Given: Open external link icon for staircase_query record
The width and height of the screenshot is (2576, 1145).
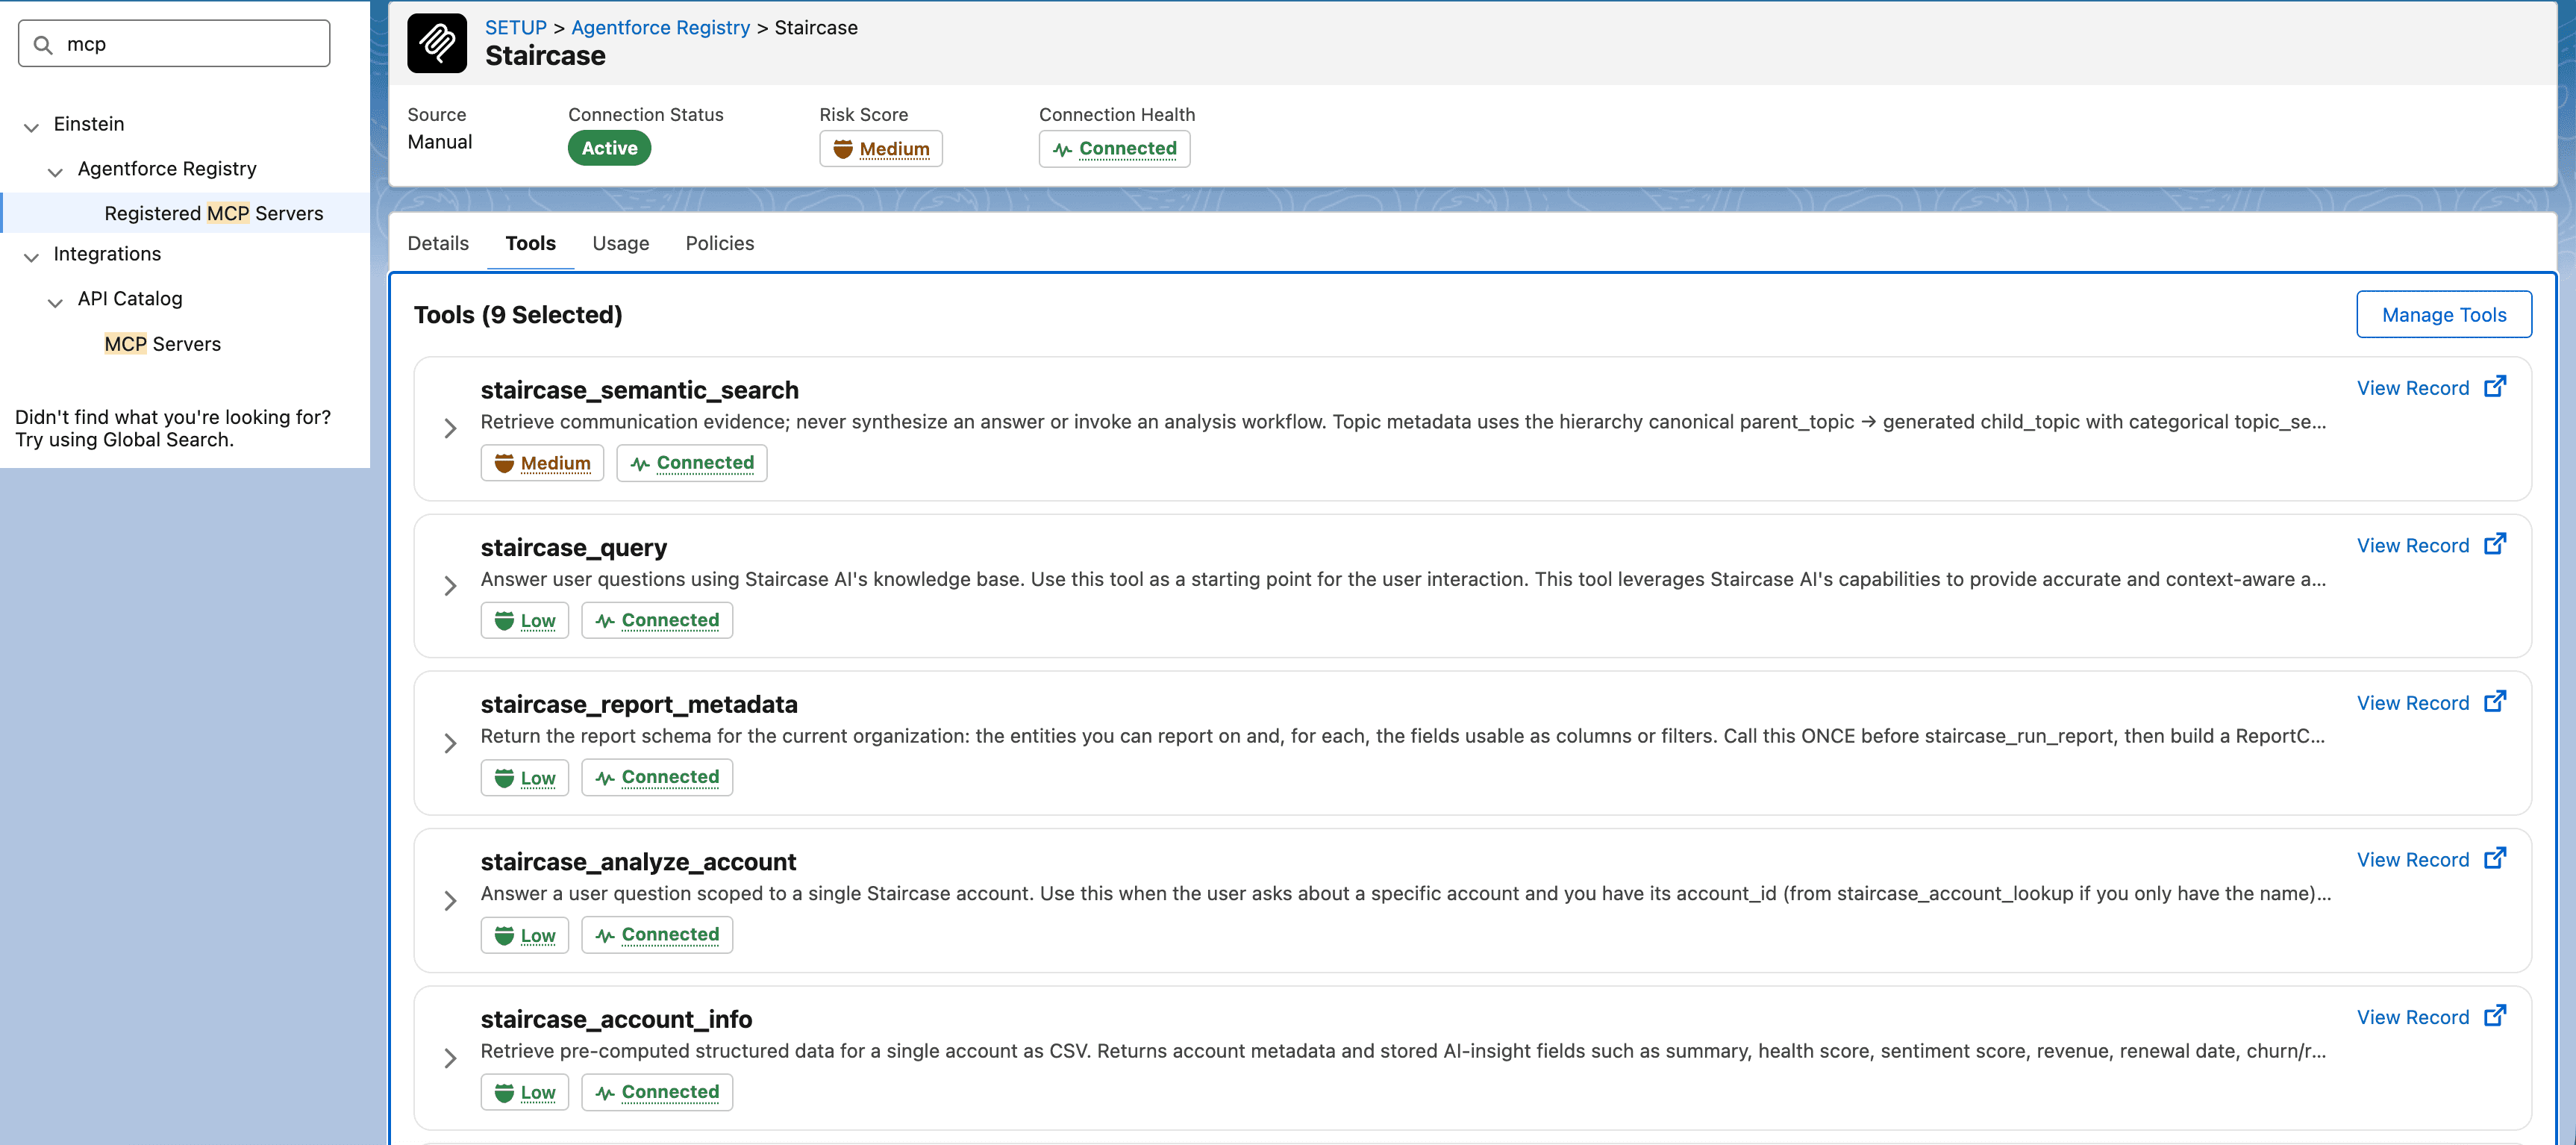Looking at the screenshot, I should [2496, 543].
